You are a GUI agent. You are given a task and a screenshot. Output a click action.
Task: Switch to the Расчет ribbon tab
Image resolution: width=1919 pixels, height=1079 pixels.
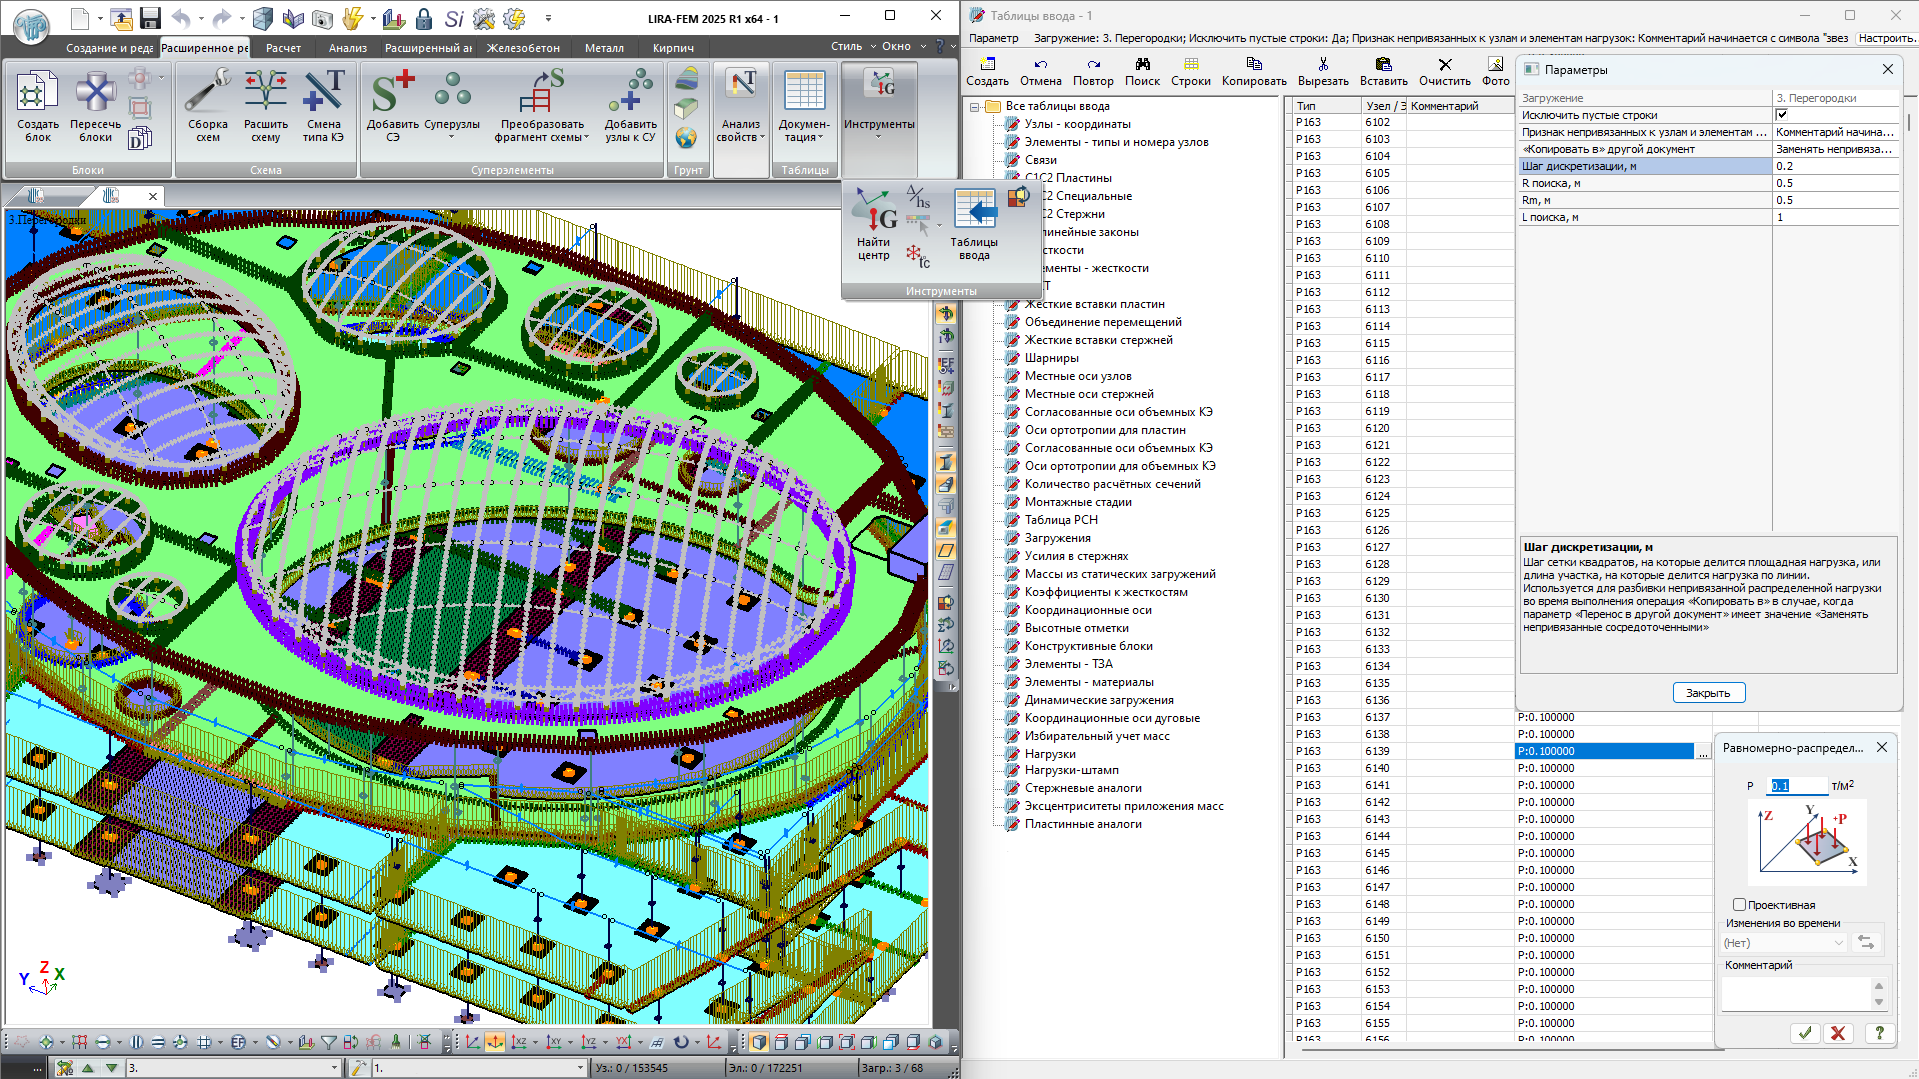click(283, 48)
